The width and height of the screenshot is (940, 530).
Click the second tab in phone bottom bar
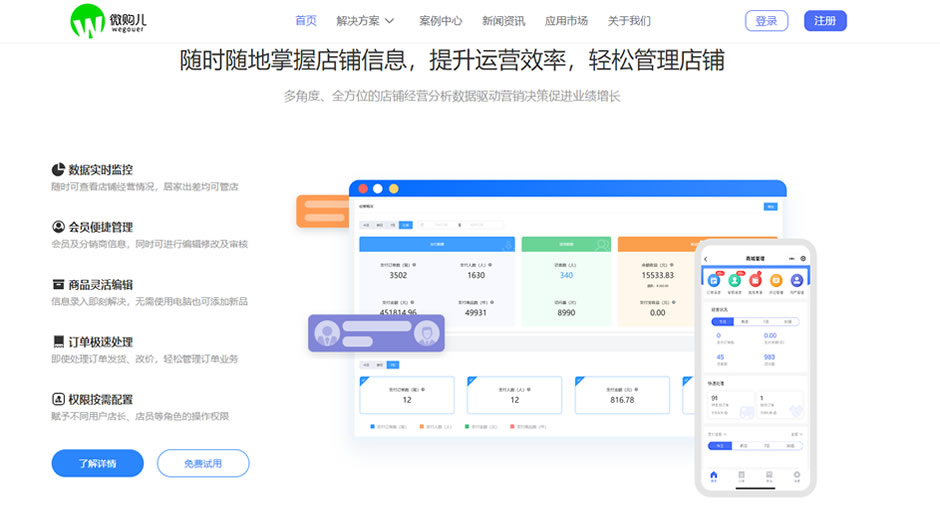pos(742,476)
